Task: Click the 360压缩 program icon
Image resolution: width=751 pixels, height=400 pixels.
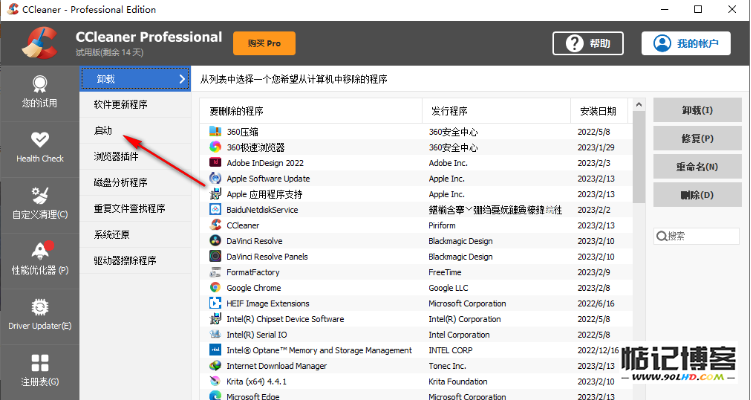Action: pos(215,131)
